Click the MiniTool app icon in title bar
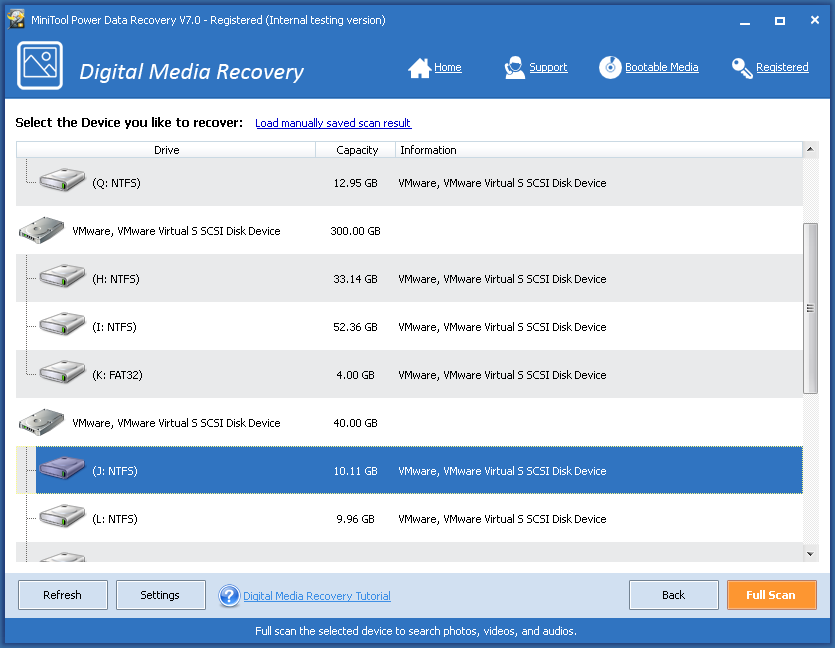Viewport: 835px width, 648px height. (x=16, y=20)
